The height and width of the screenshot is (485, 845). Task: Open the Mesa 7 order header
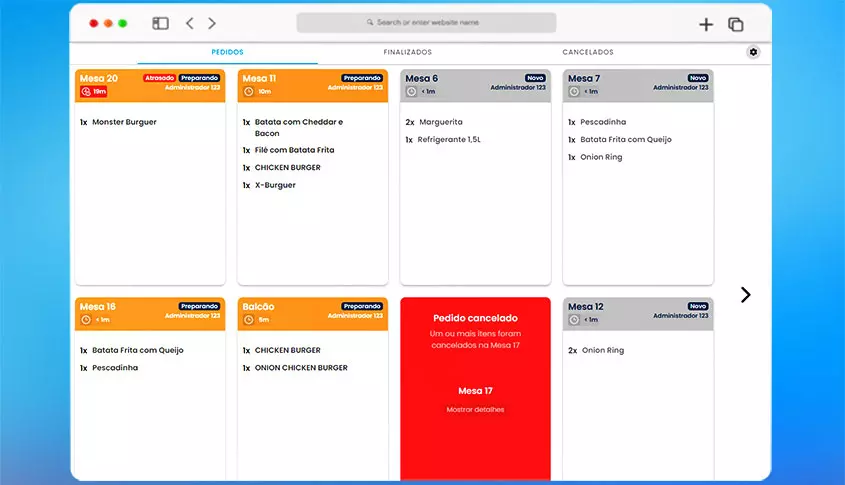click(x=639, y=85)
